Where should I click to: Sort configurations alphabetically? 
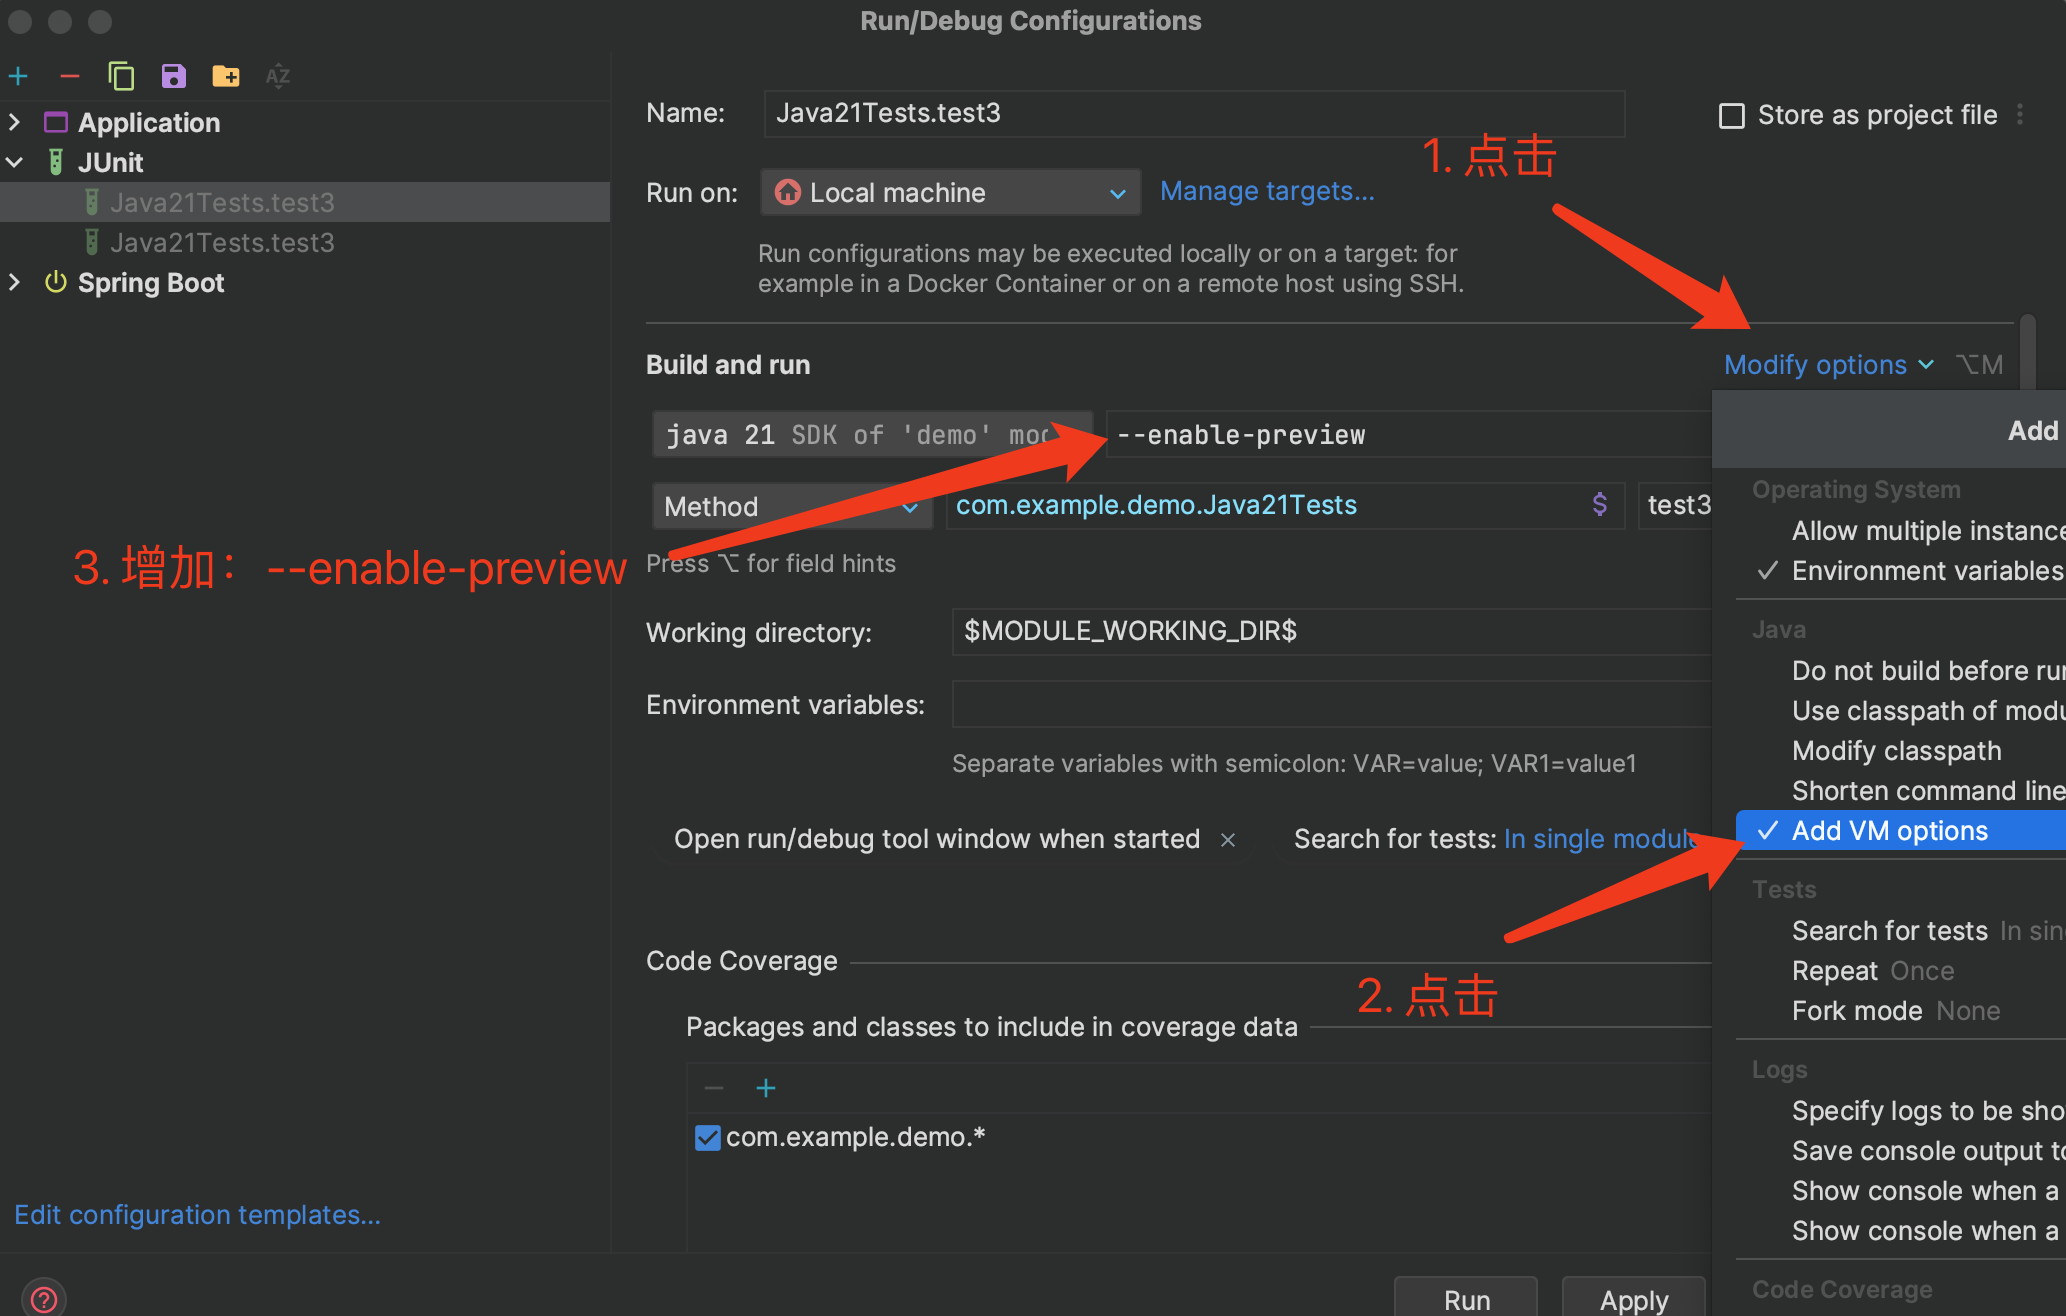[x=278, y=75]
